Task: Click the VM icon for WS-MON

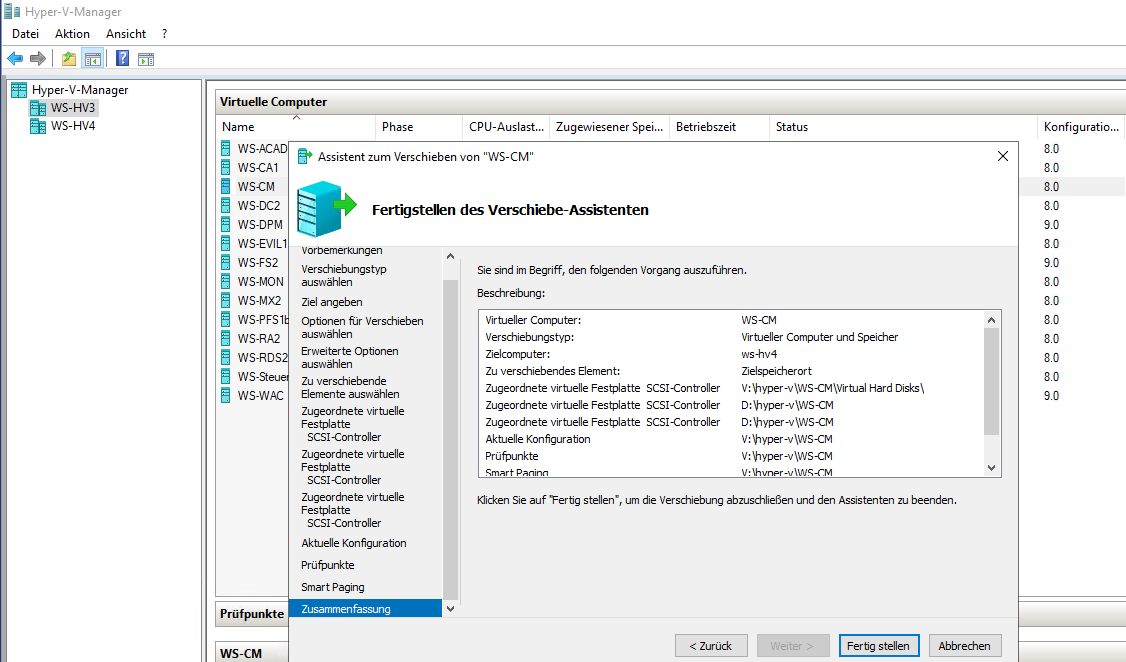Action: point(225,281)
